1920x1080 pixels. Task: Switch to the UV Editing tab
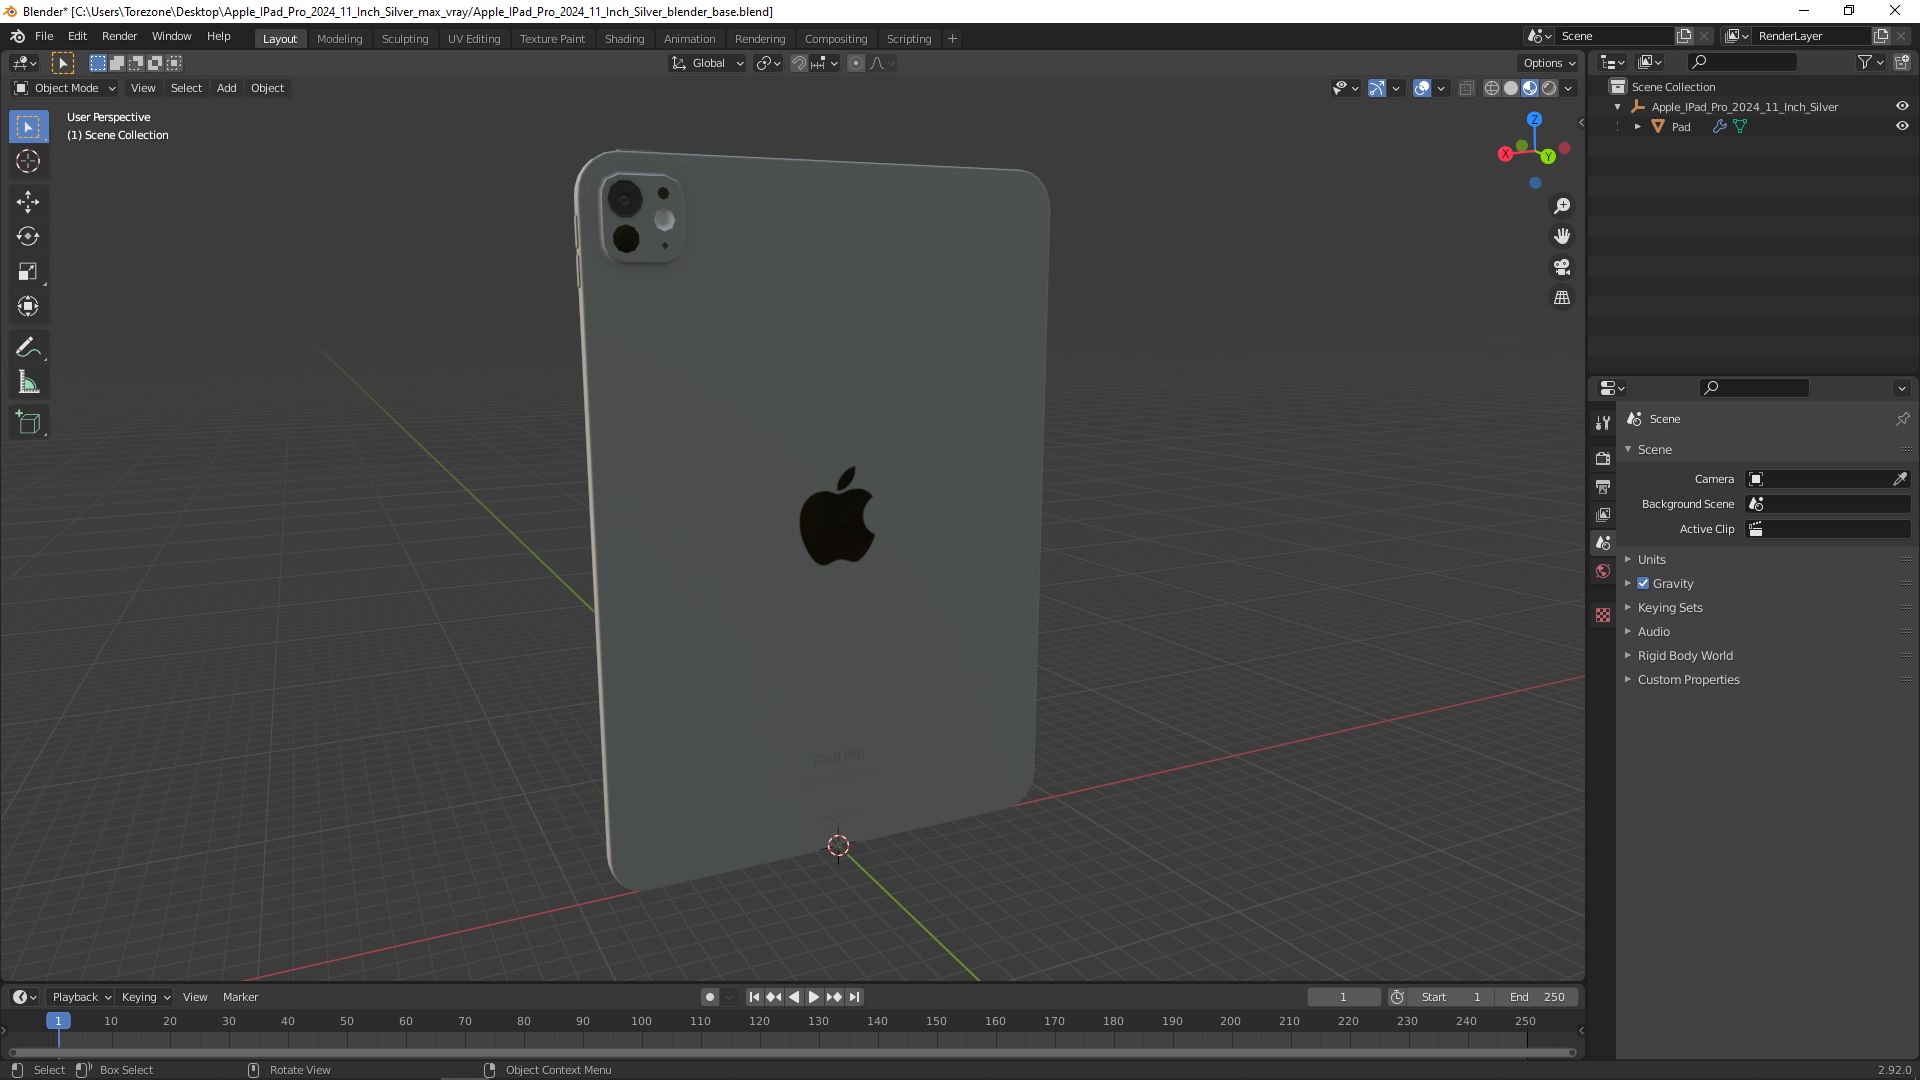coord(474,38)
